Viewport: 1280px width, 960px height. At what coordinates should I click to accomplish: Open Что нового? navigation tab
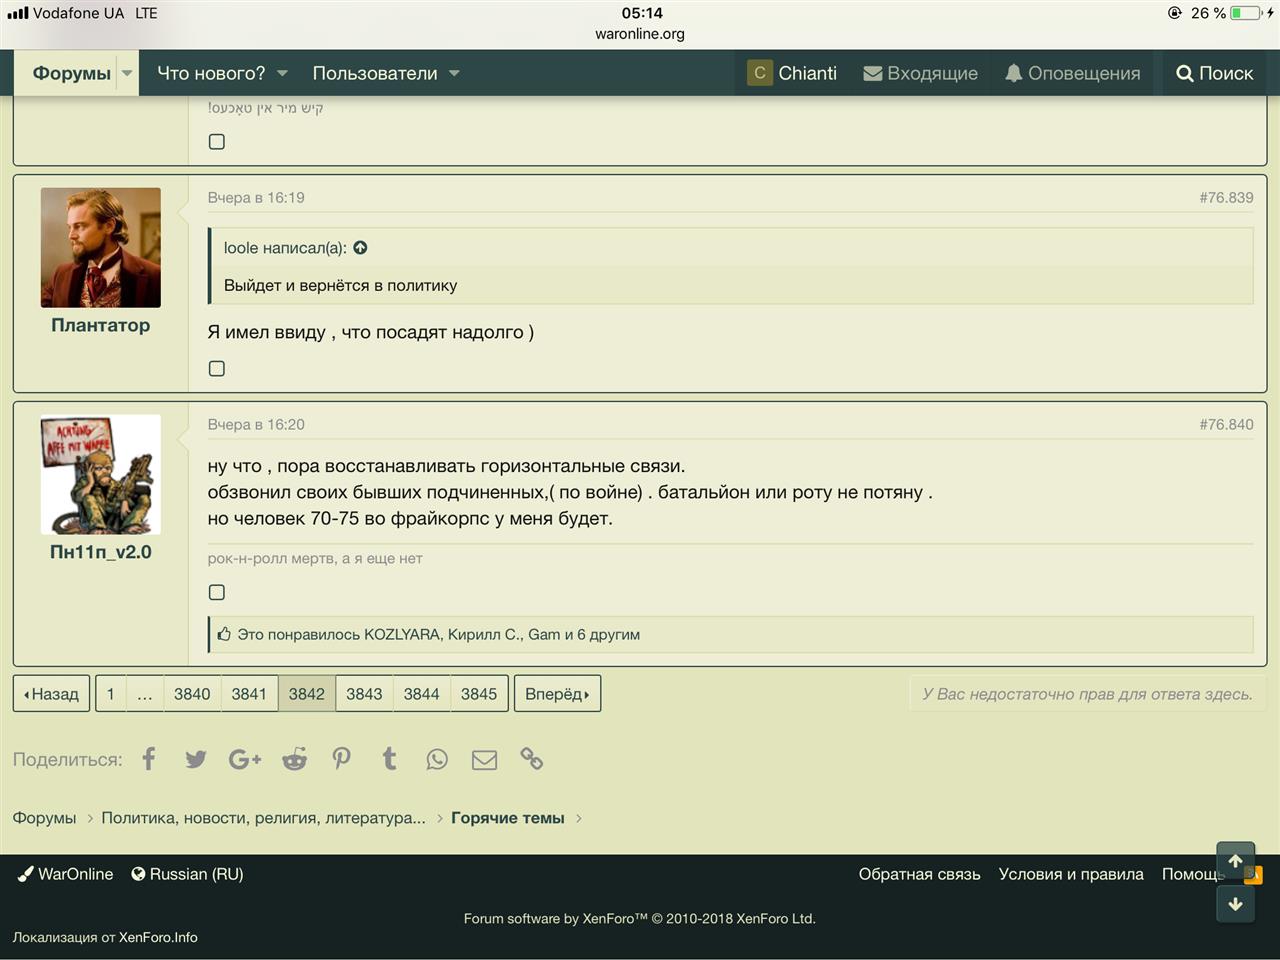click(x=211, y=73)
